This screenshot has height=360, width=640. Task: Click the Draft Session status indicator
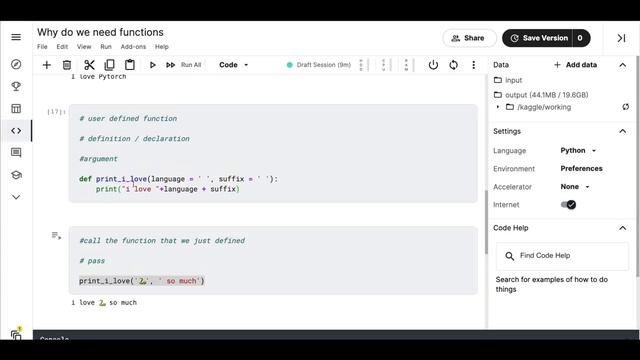pos(319,65)
